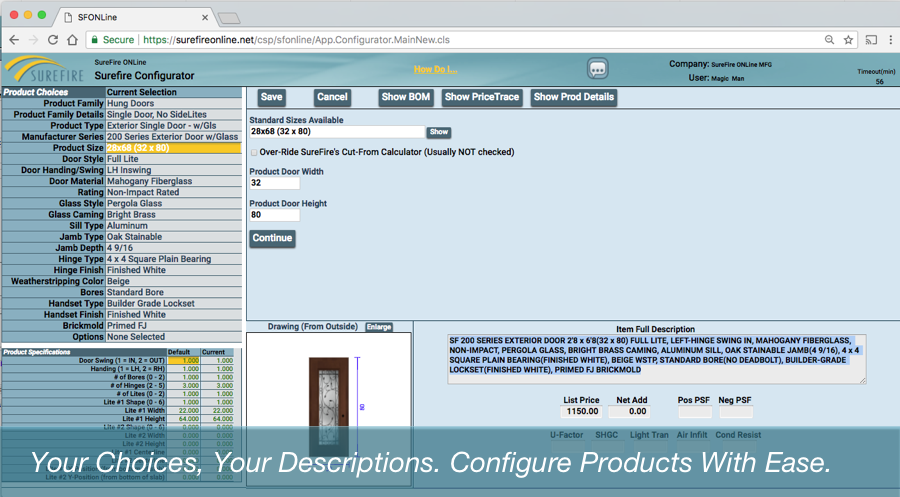Reload the page with refresh icon
Screen dimensions: 900x497
pos(53,40)
